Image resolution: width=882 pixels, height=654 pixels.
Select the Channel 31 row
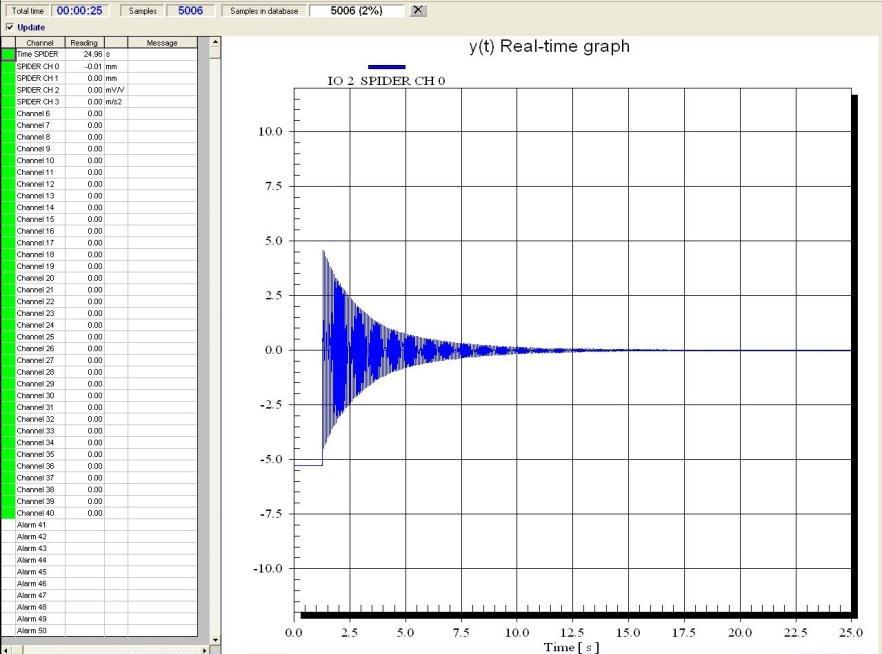coord(99,407)
